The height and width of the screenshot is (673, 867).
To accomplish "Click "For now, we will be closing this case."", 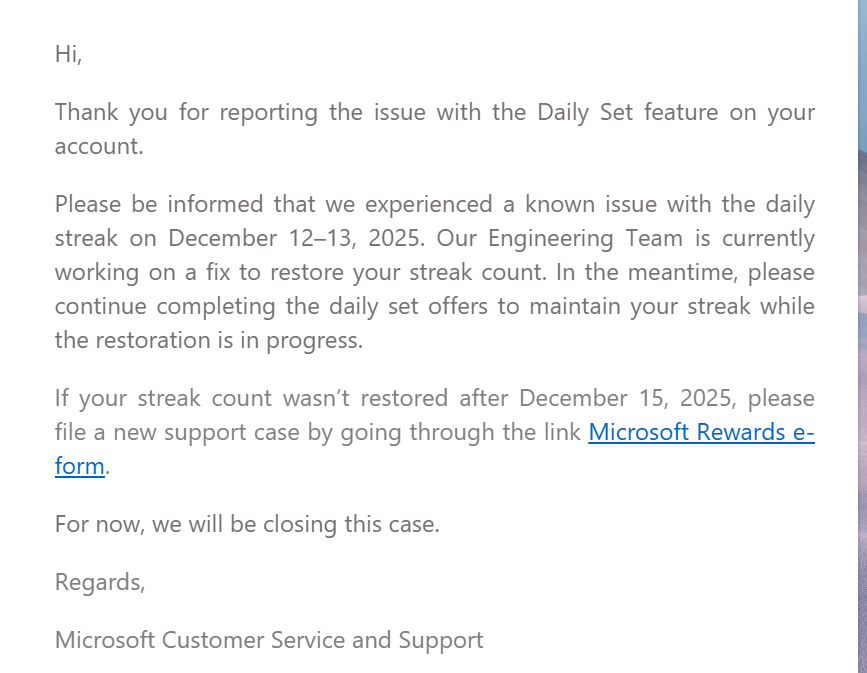I will pos(247,524).
